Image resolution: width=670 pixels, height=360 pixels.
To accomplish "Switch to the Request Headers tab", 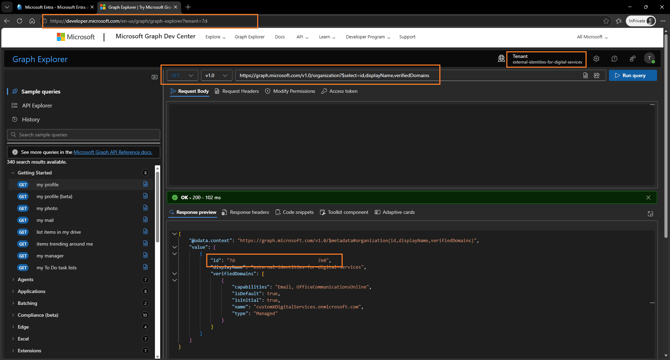I will click(237, 91).
